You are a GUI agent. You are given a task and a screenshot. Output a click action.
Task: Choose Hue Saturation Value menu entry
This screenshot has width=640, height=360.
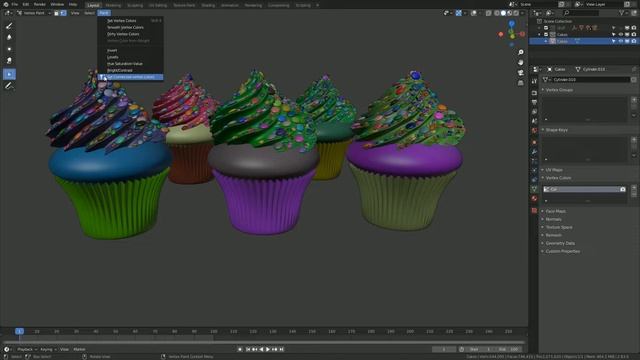click(131, 64)
